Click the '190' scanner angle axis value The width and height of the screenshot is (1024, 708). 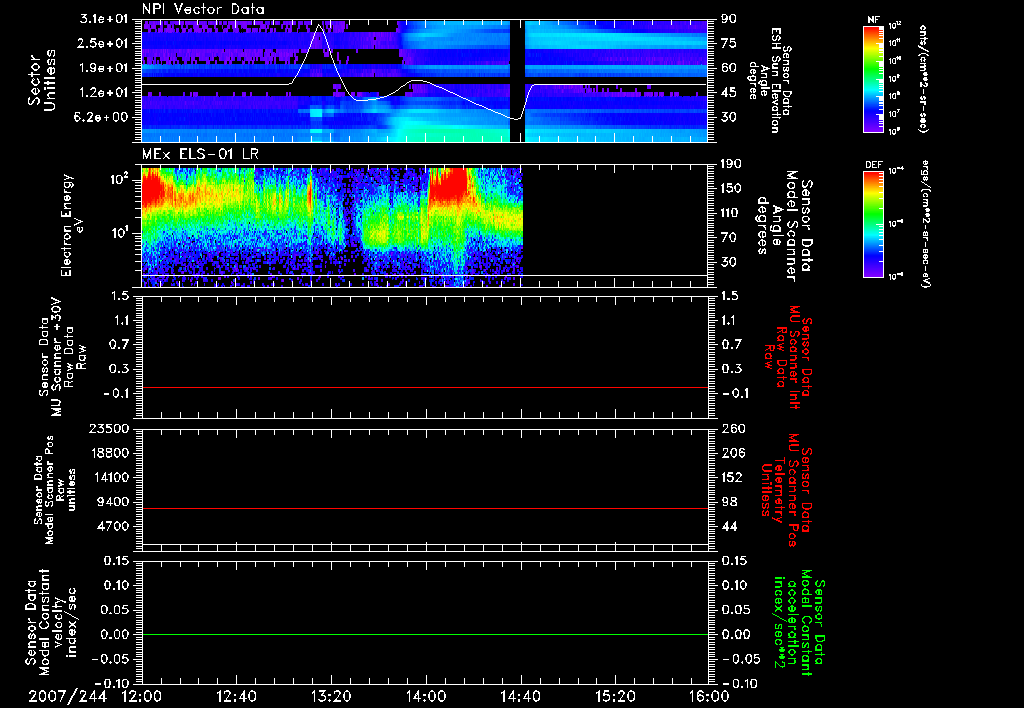[731, 163]
